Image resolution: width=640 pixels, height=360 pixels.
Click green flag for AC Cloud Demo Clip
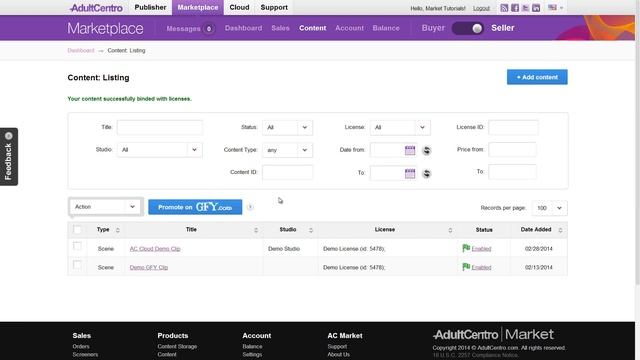466,248
